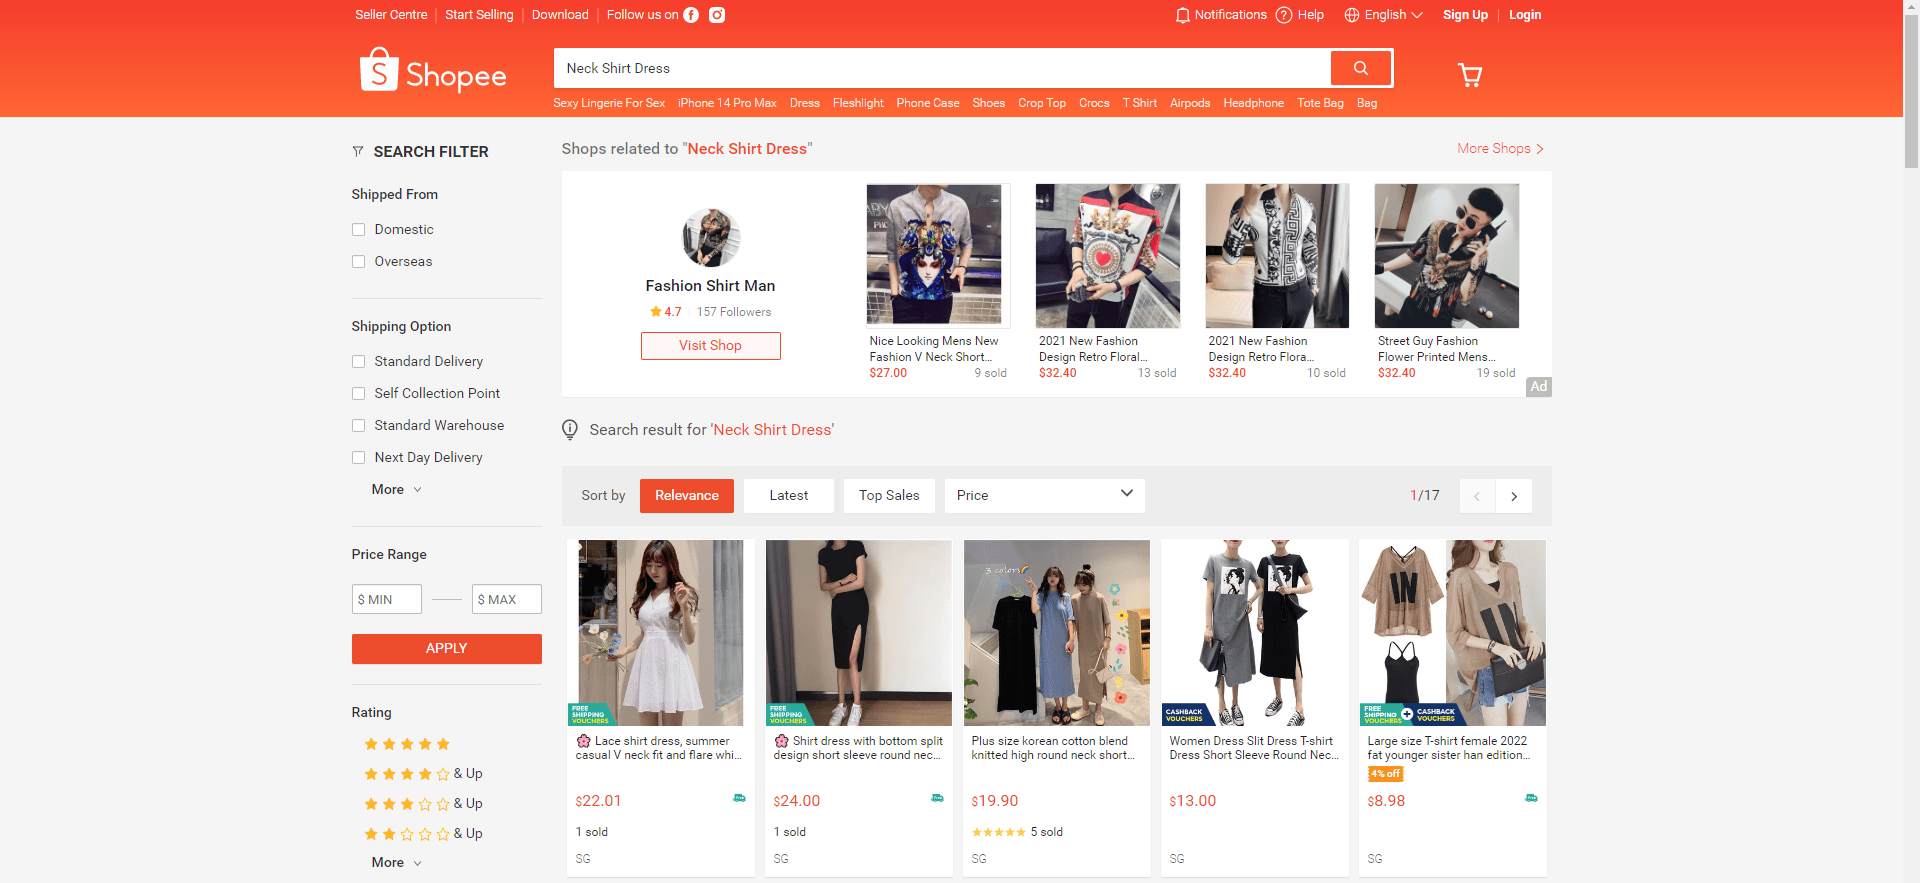Open Shopee's Facebook page icon
Image resolution: width=1920 pixels, height=883 pixels.
(x=691, y=15)
